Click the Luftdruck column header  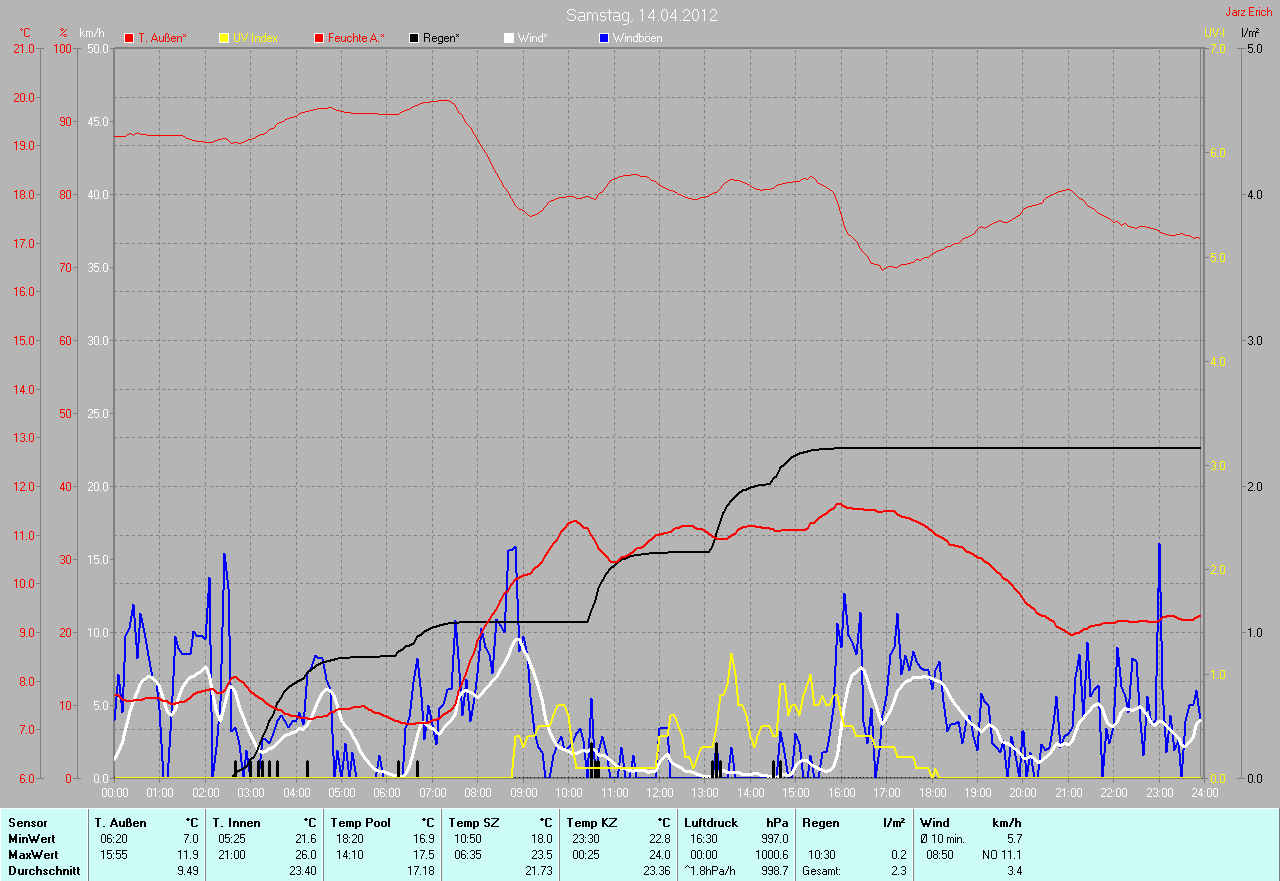coord(711,822)
